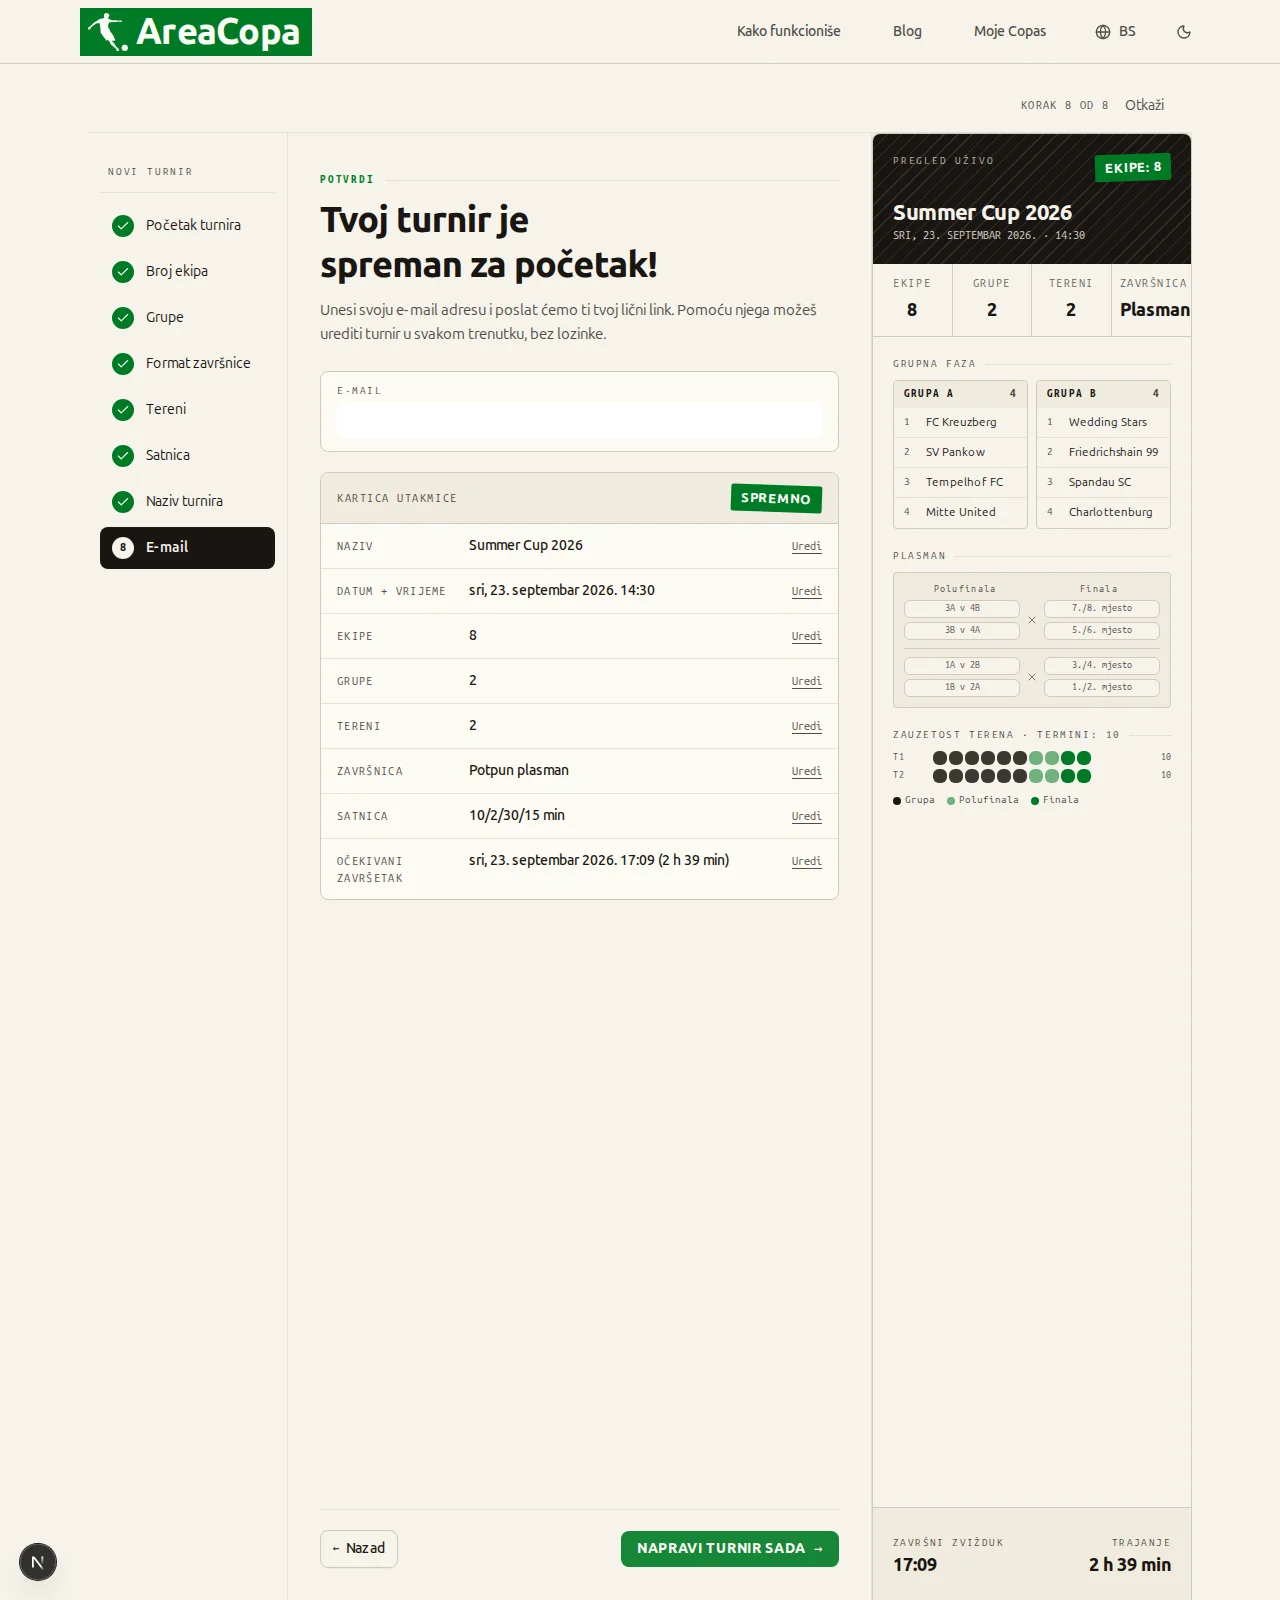
Task: Go to Naziv turnira step
Action: pos(187,502)
